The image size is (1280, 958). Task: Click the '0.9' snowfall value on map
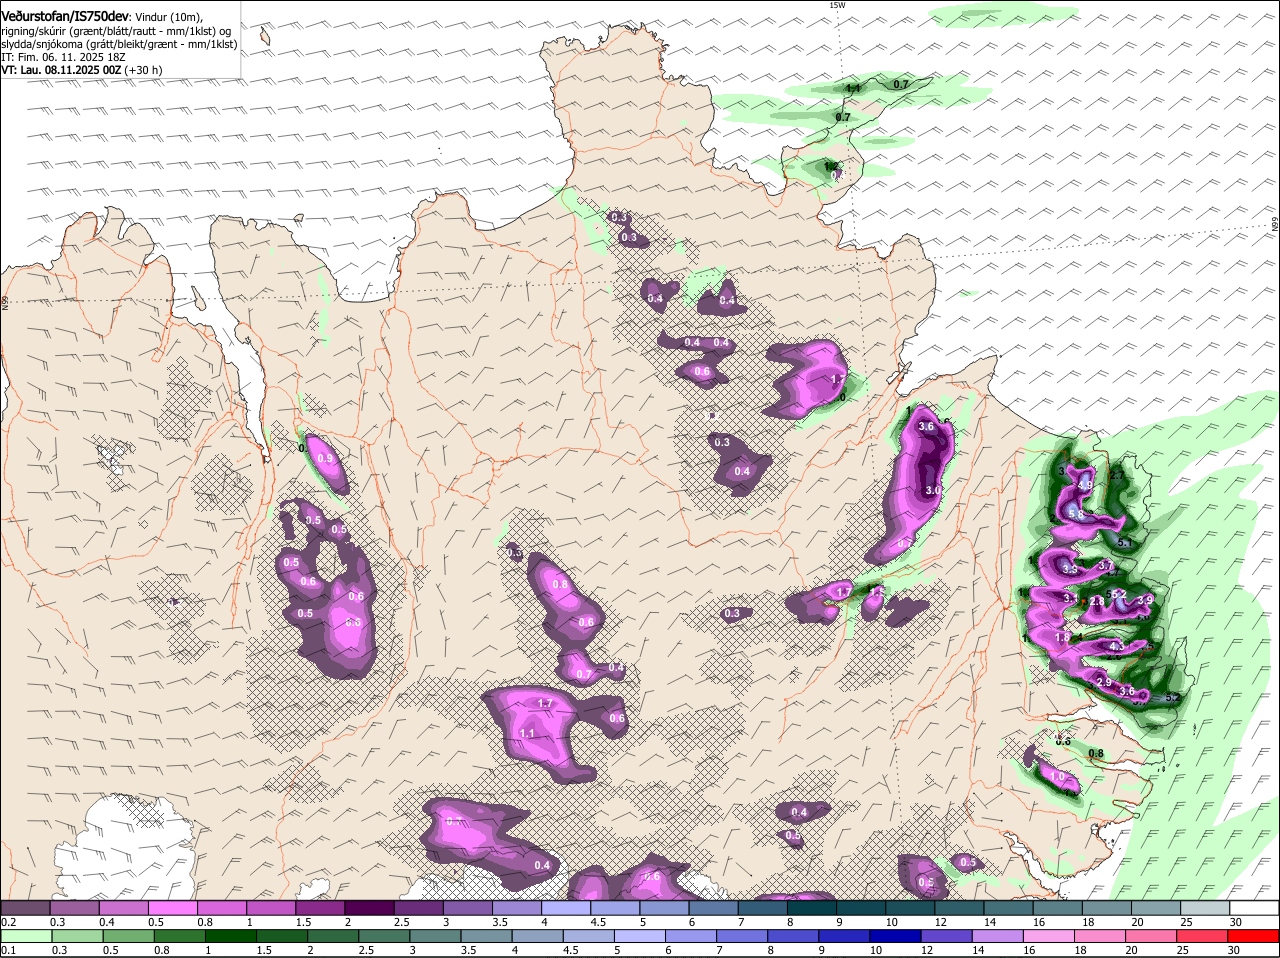[324, 458]
